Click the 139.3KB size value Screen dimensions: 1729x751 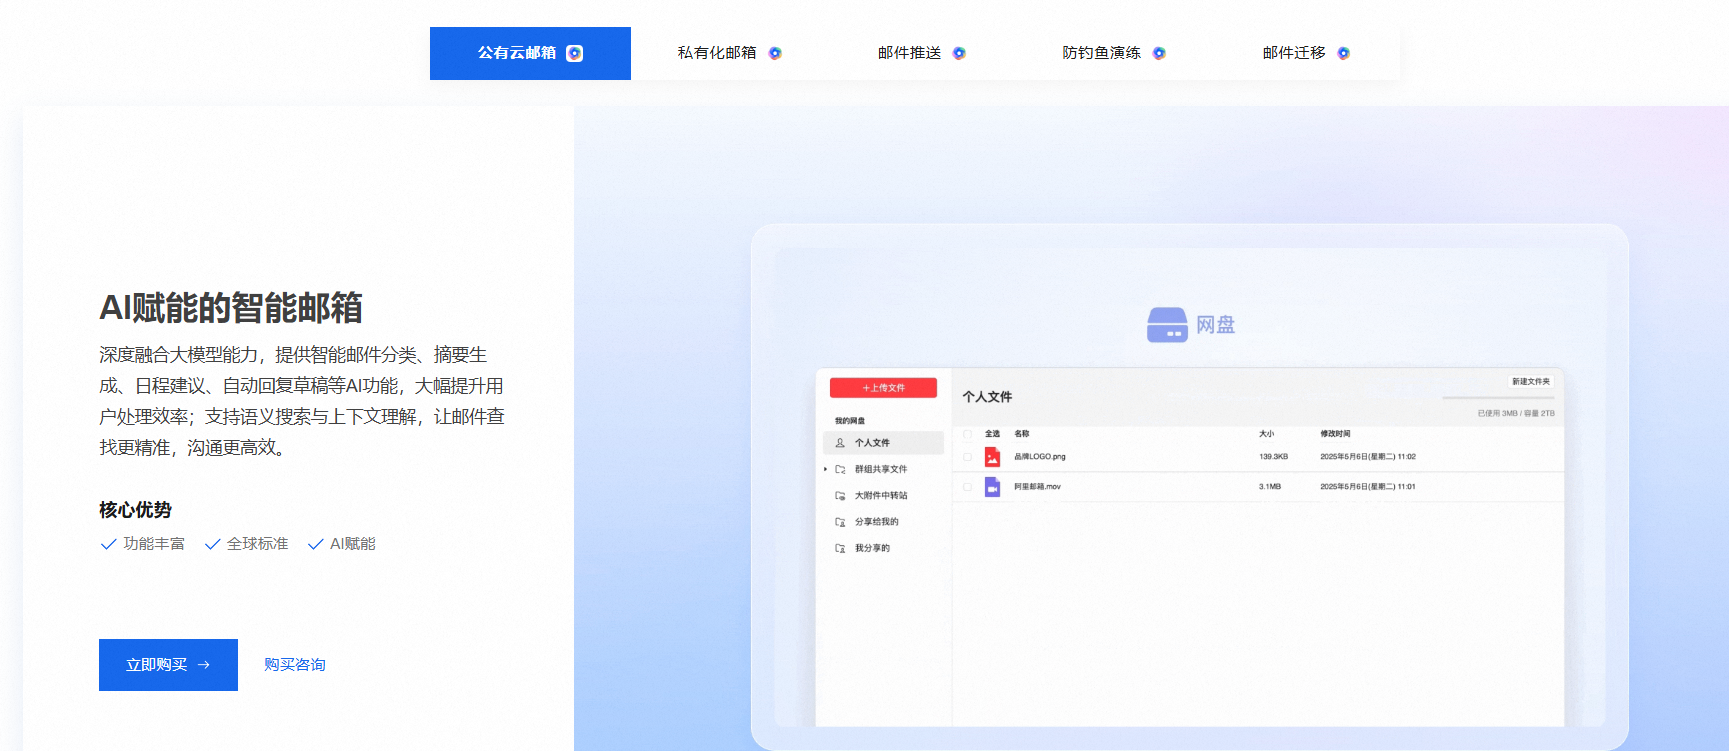(1273, 457)
